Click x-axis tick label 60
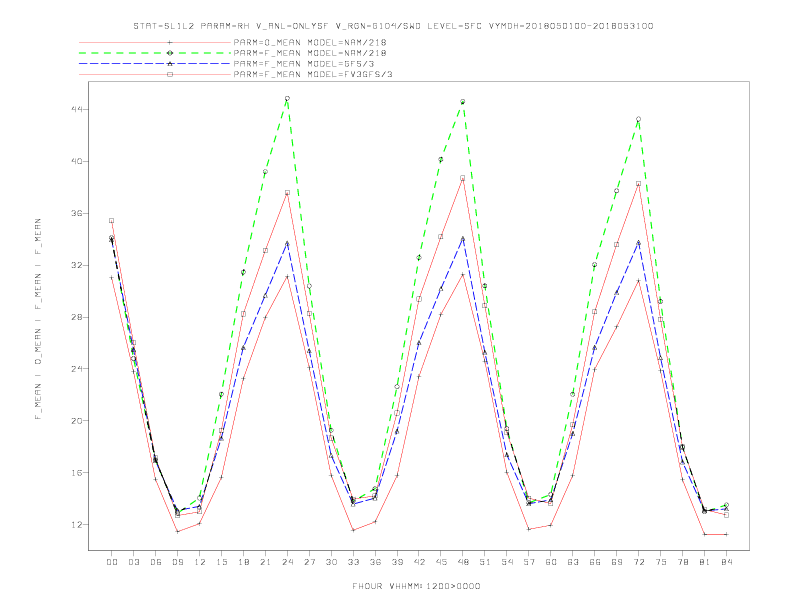Image resolution: width=792 pixels, height=612 pixels. point(551,562)
